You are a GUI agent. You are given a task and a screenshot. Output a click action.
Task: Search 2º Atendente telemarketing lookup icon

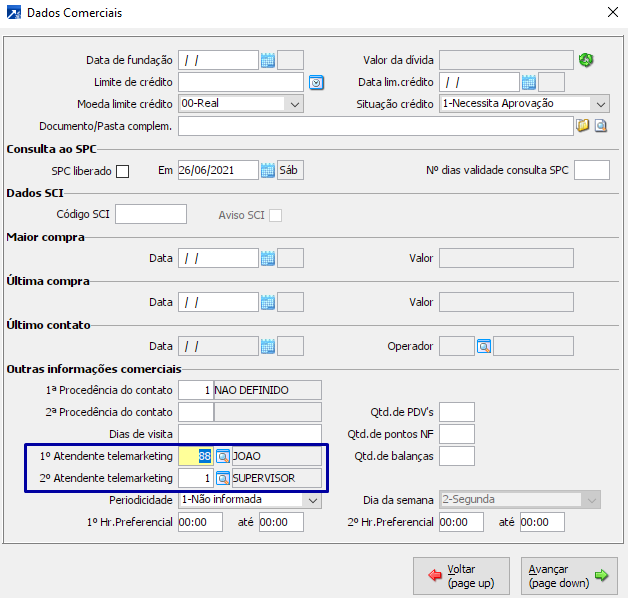coord(223,479)
